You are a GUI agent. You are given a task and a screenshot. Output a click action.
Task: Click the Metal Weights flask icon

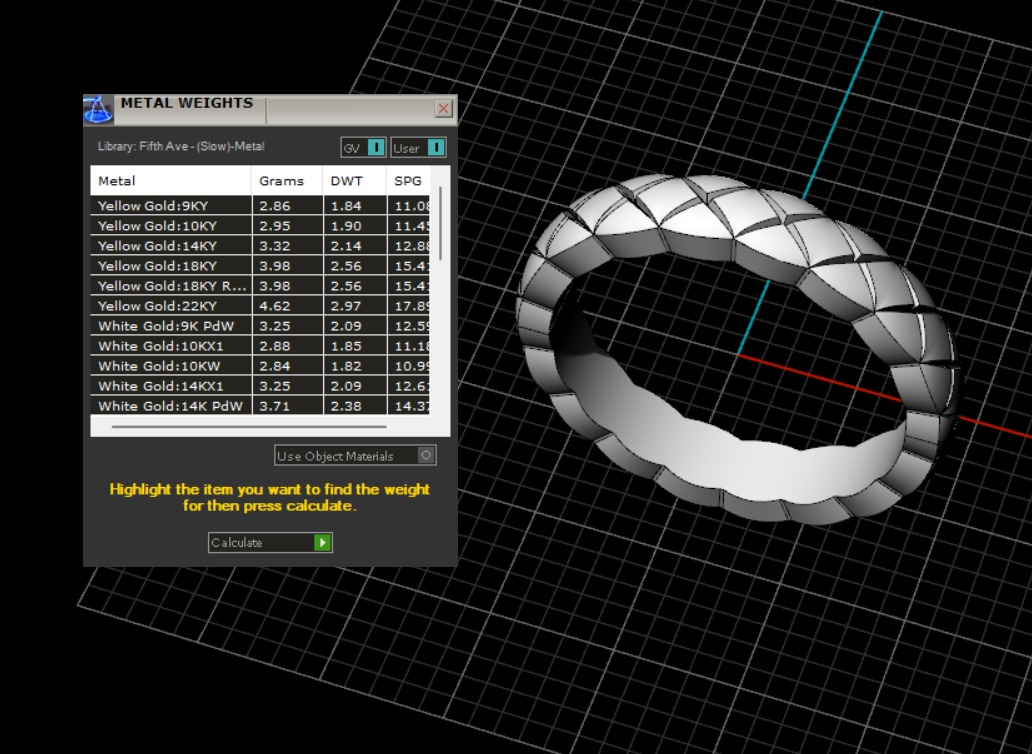[98, 109]
